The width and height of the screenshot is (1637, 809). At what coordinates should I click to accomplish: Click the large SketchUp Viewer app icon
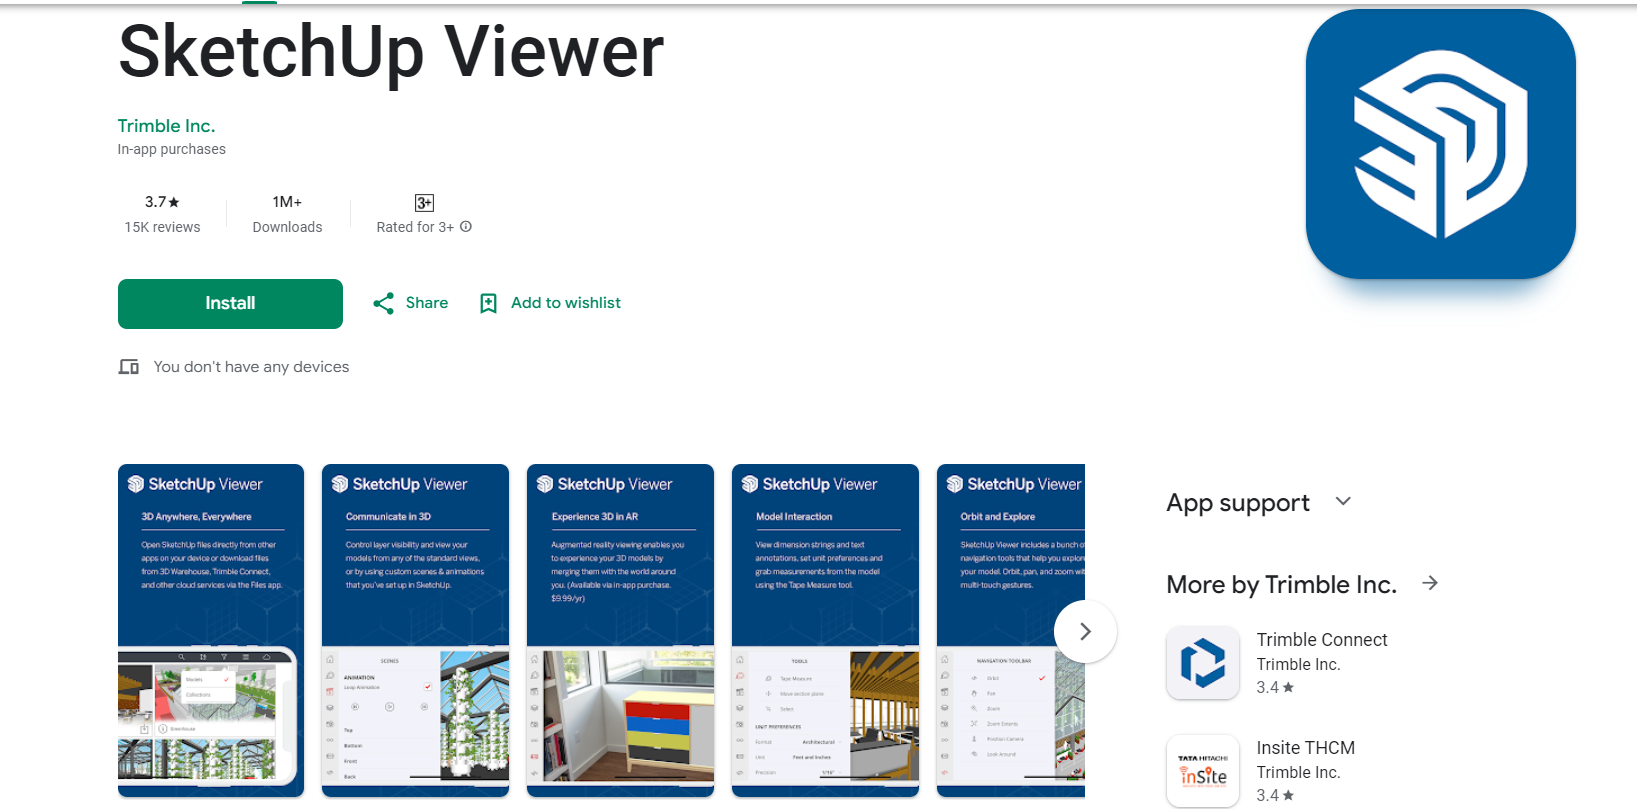coord(1440,144)
